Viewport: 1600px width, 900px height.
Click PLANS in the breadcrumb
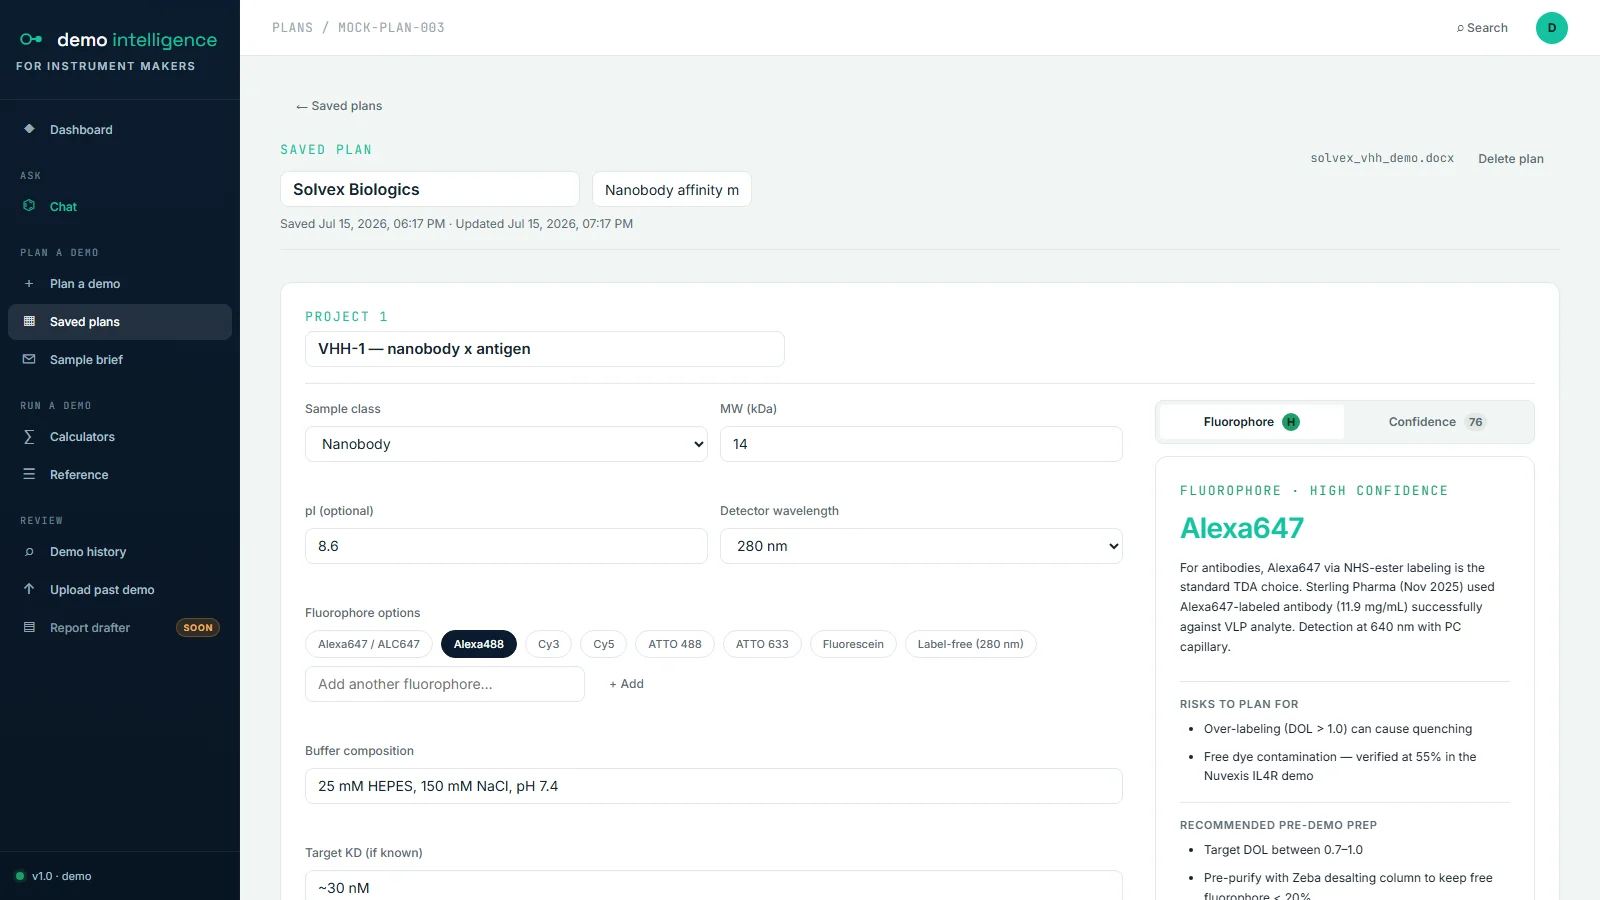[292, 28]
